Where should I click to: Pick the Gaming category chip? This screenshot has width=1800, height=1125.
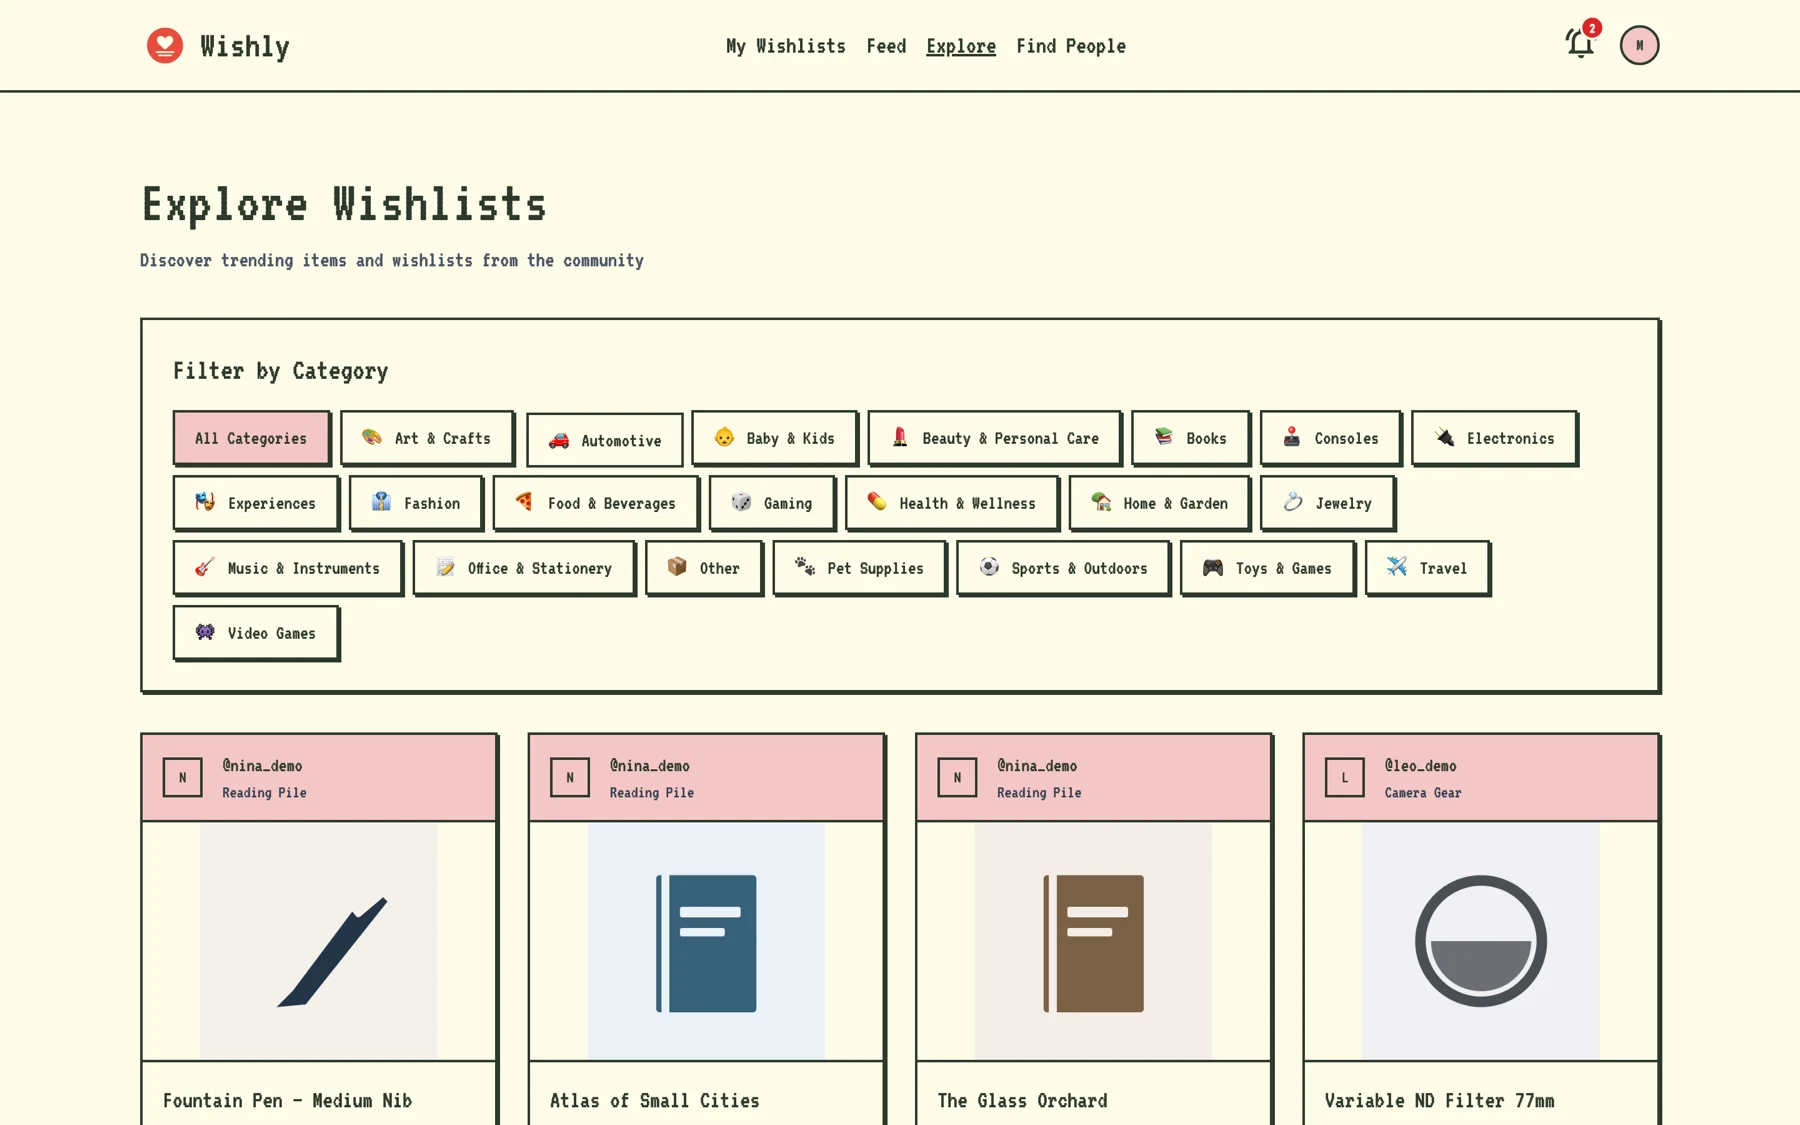click(772, 503)
